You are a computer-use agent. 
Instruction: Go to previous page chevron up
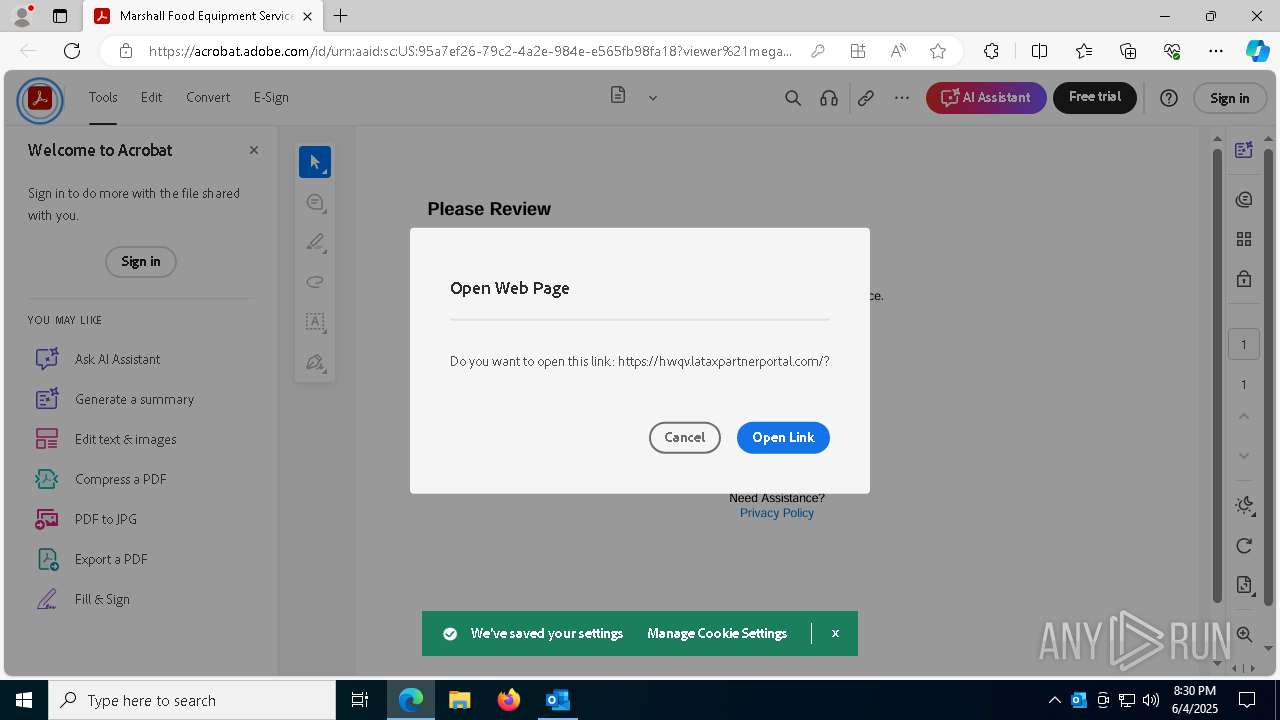point(1244,416)
